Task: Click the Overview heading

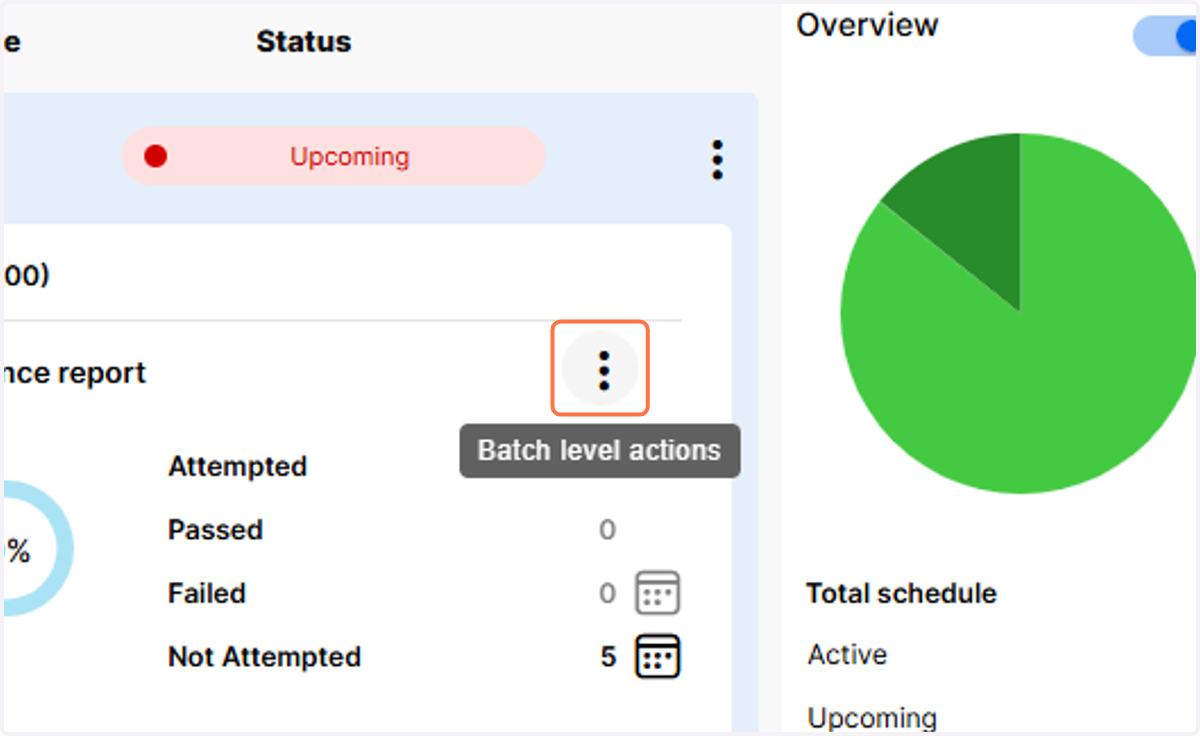Action: coord(867,25)
